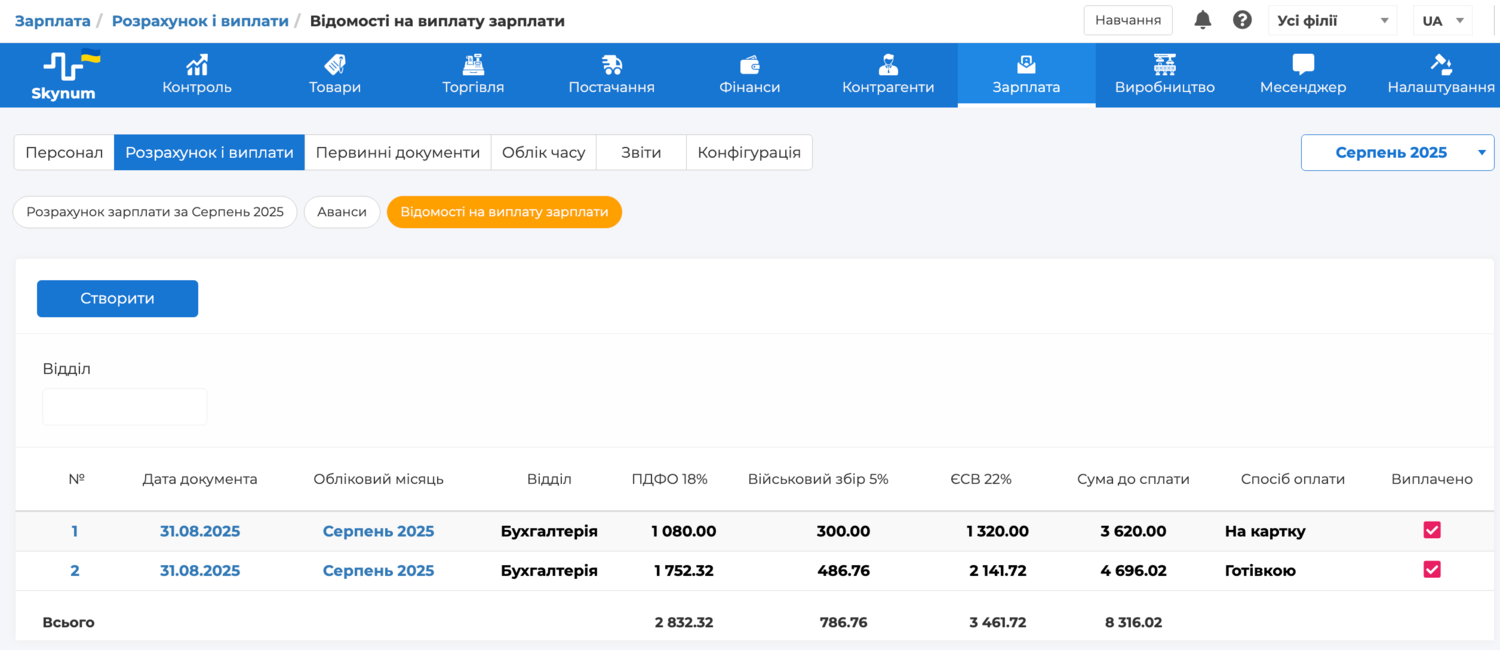Screen dimensions: 1500x650
Task: Click the Товари price tag icon
Action: 335,65
